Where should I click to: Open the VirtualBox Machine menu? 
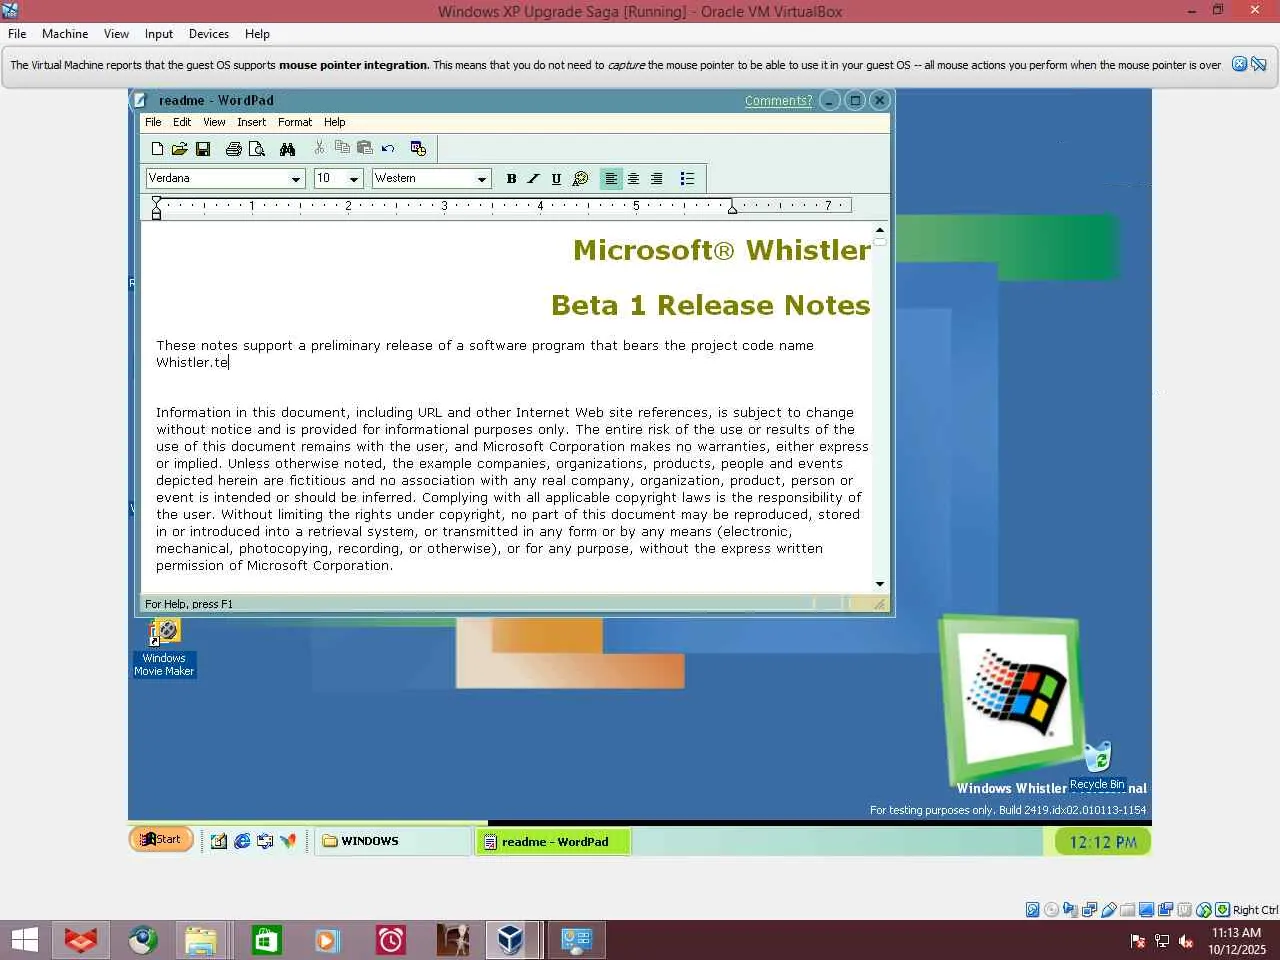coord(65,34)
